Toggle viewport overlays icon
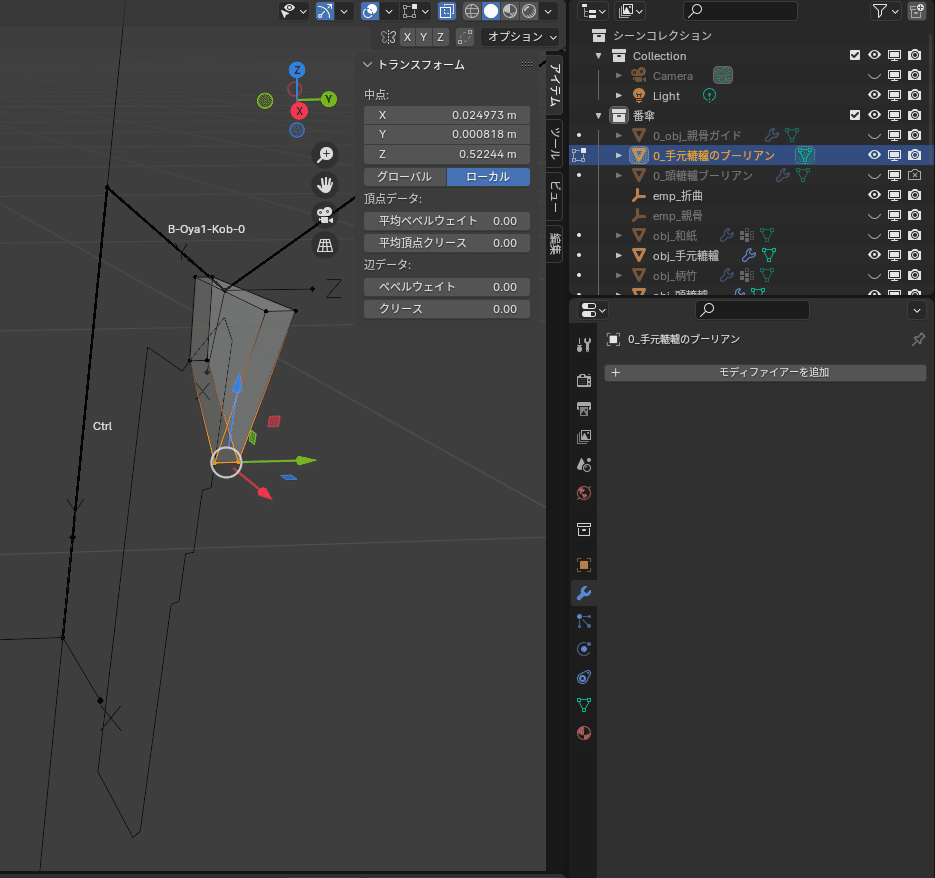This screenshot has height=878, width=935. pos(370,11)
